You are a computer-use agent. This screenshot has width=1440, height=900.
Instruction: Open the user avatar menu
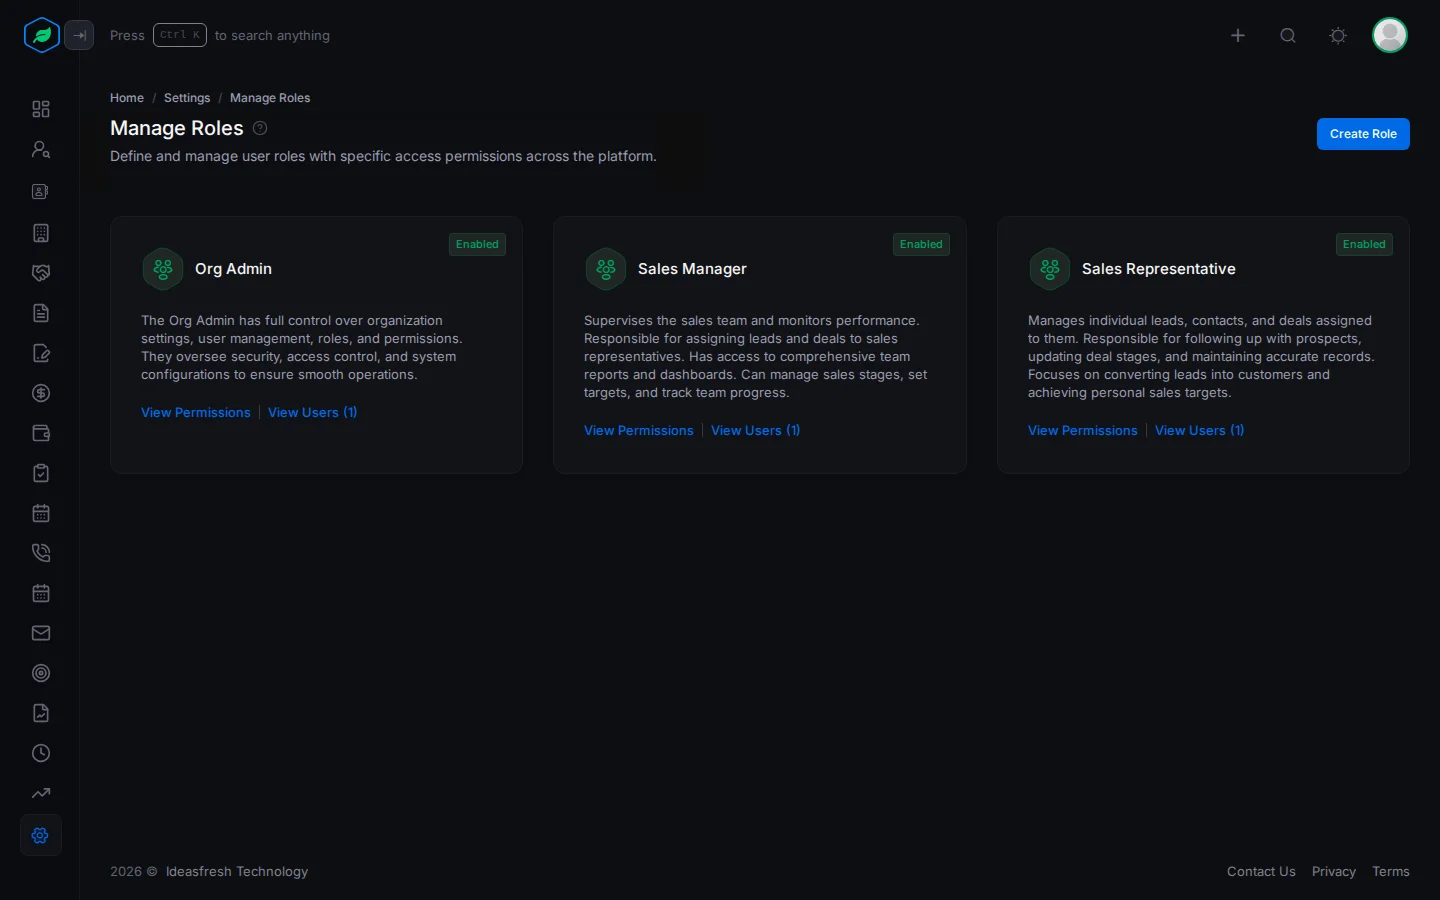[1390, 35]
